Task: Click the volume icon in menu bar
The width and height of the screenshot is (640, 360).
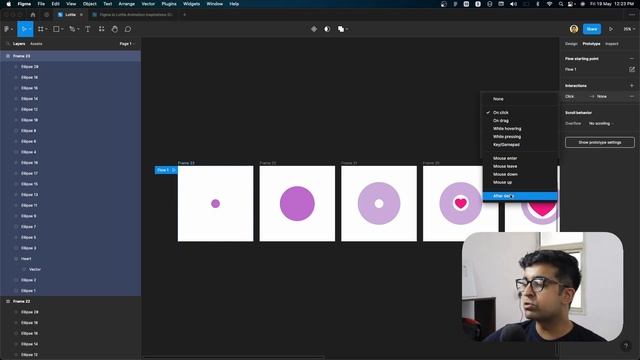Action: [513, 4]
